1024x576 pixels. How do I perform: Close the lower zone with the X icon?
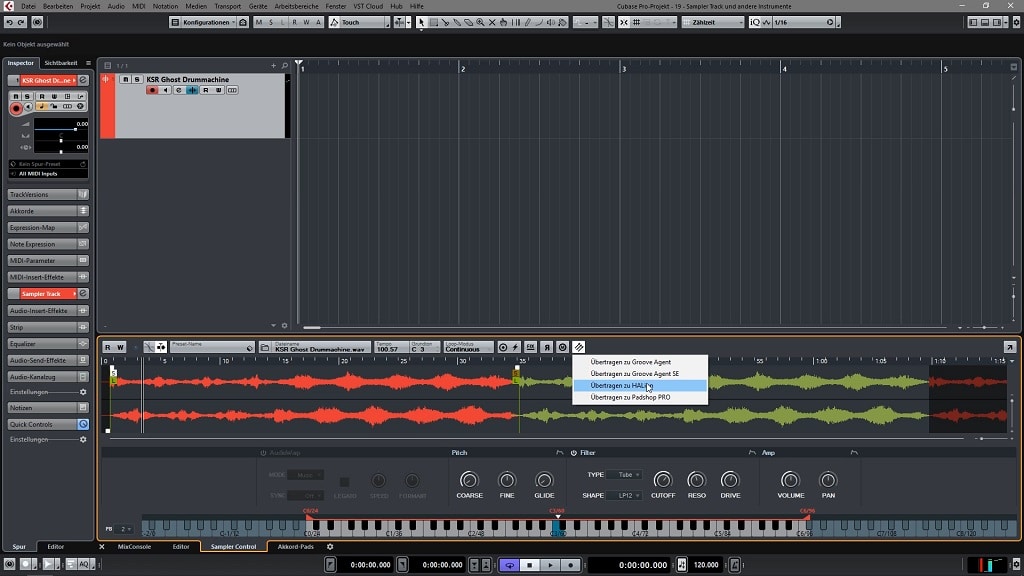pyautogui.click(x=102, y=547)
